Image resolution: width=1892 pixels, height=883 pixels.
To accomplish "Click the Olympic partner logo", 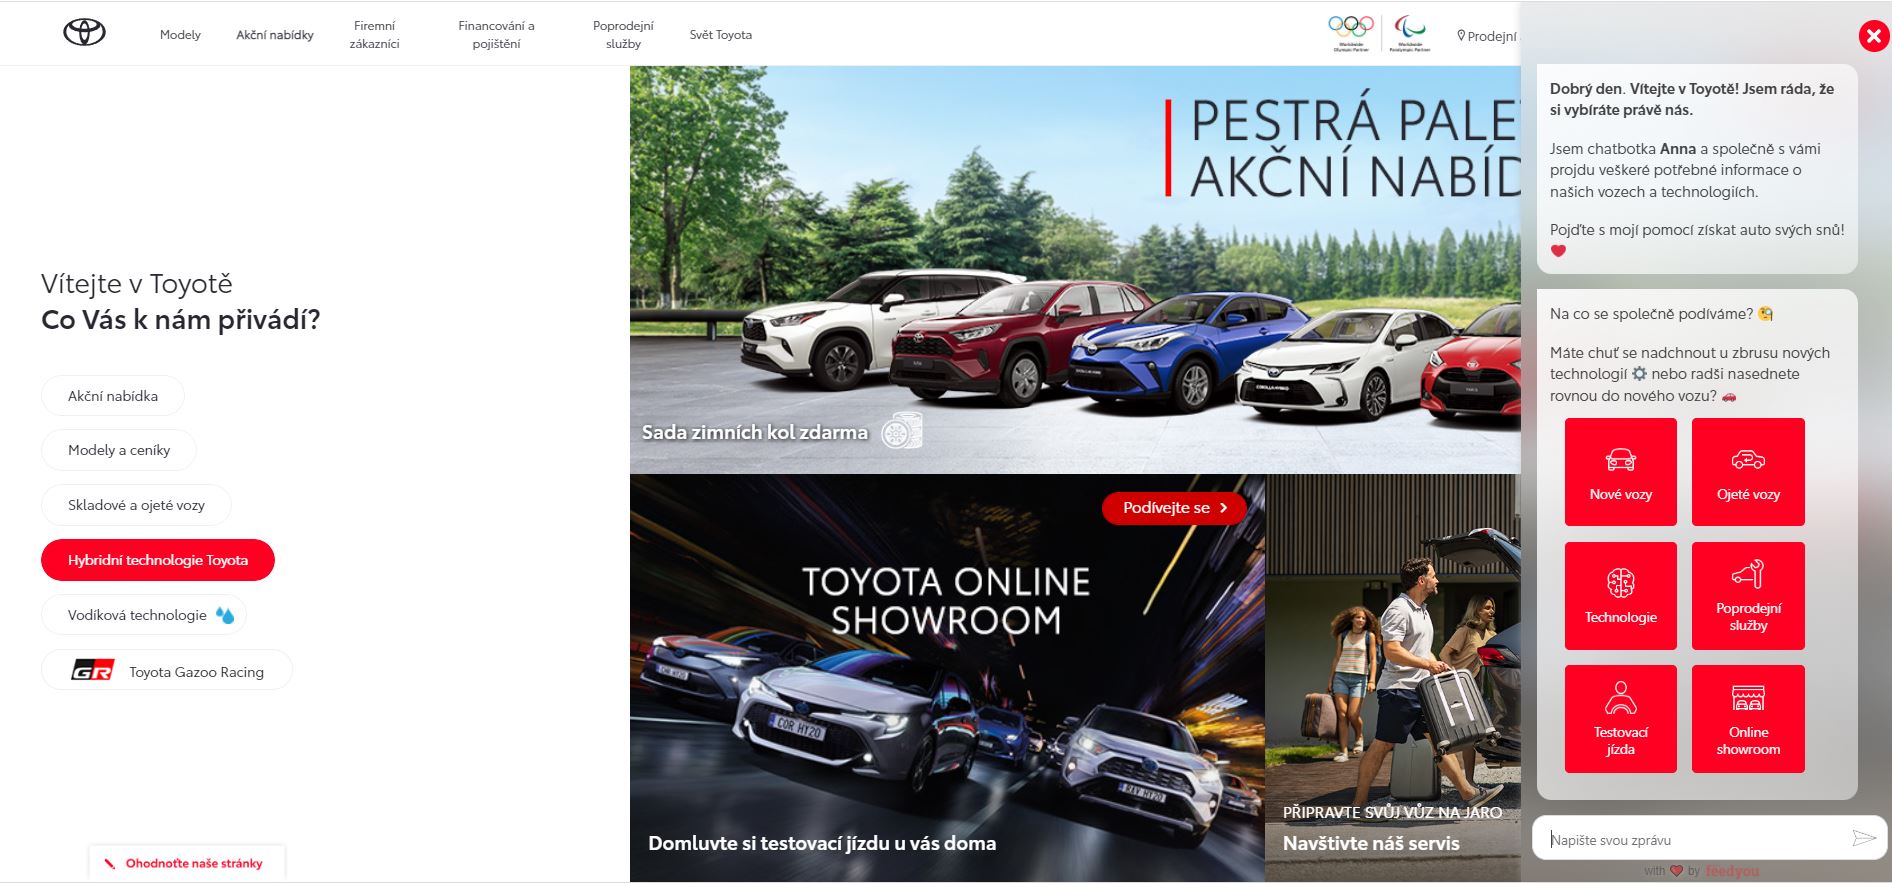I will pos(1350,33).
